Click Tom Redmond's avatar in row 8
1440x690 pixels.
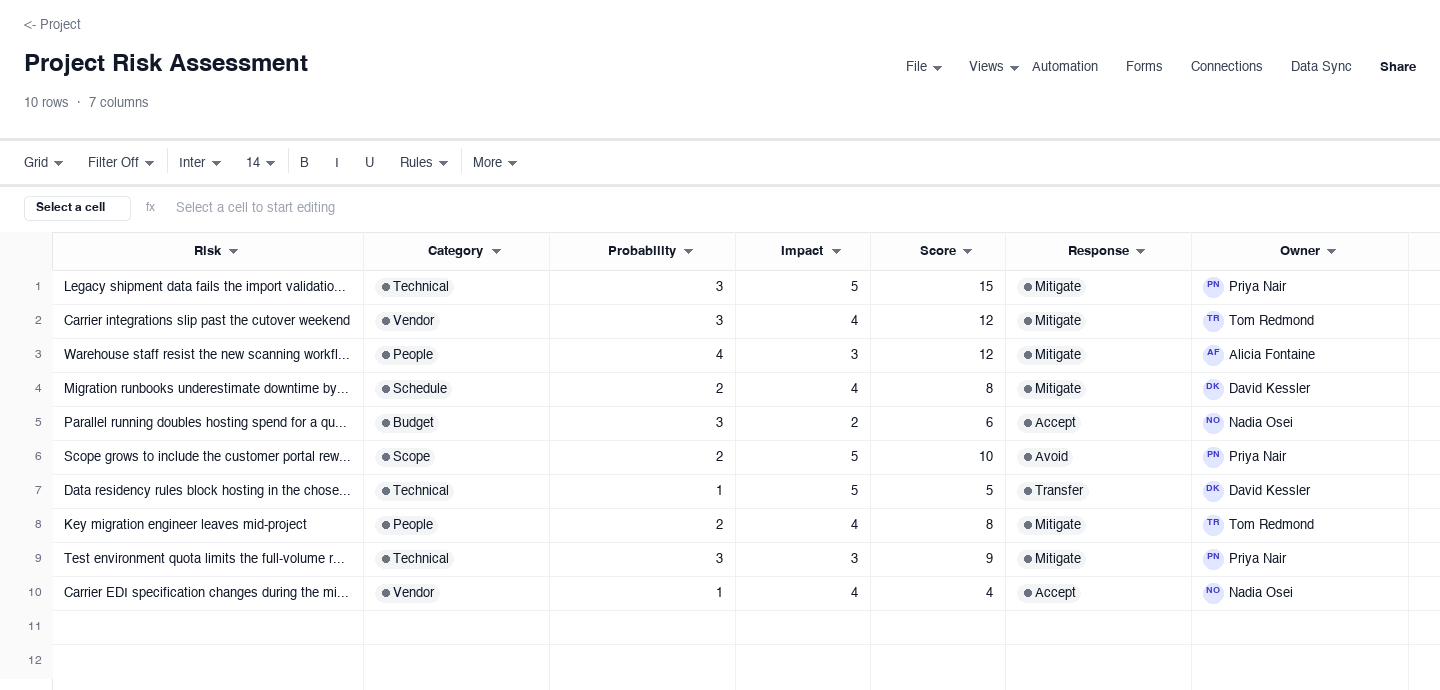(x=1213, y=525)
